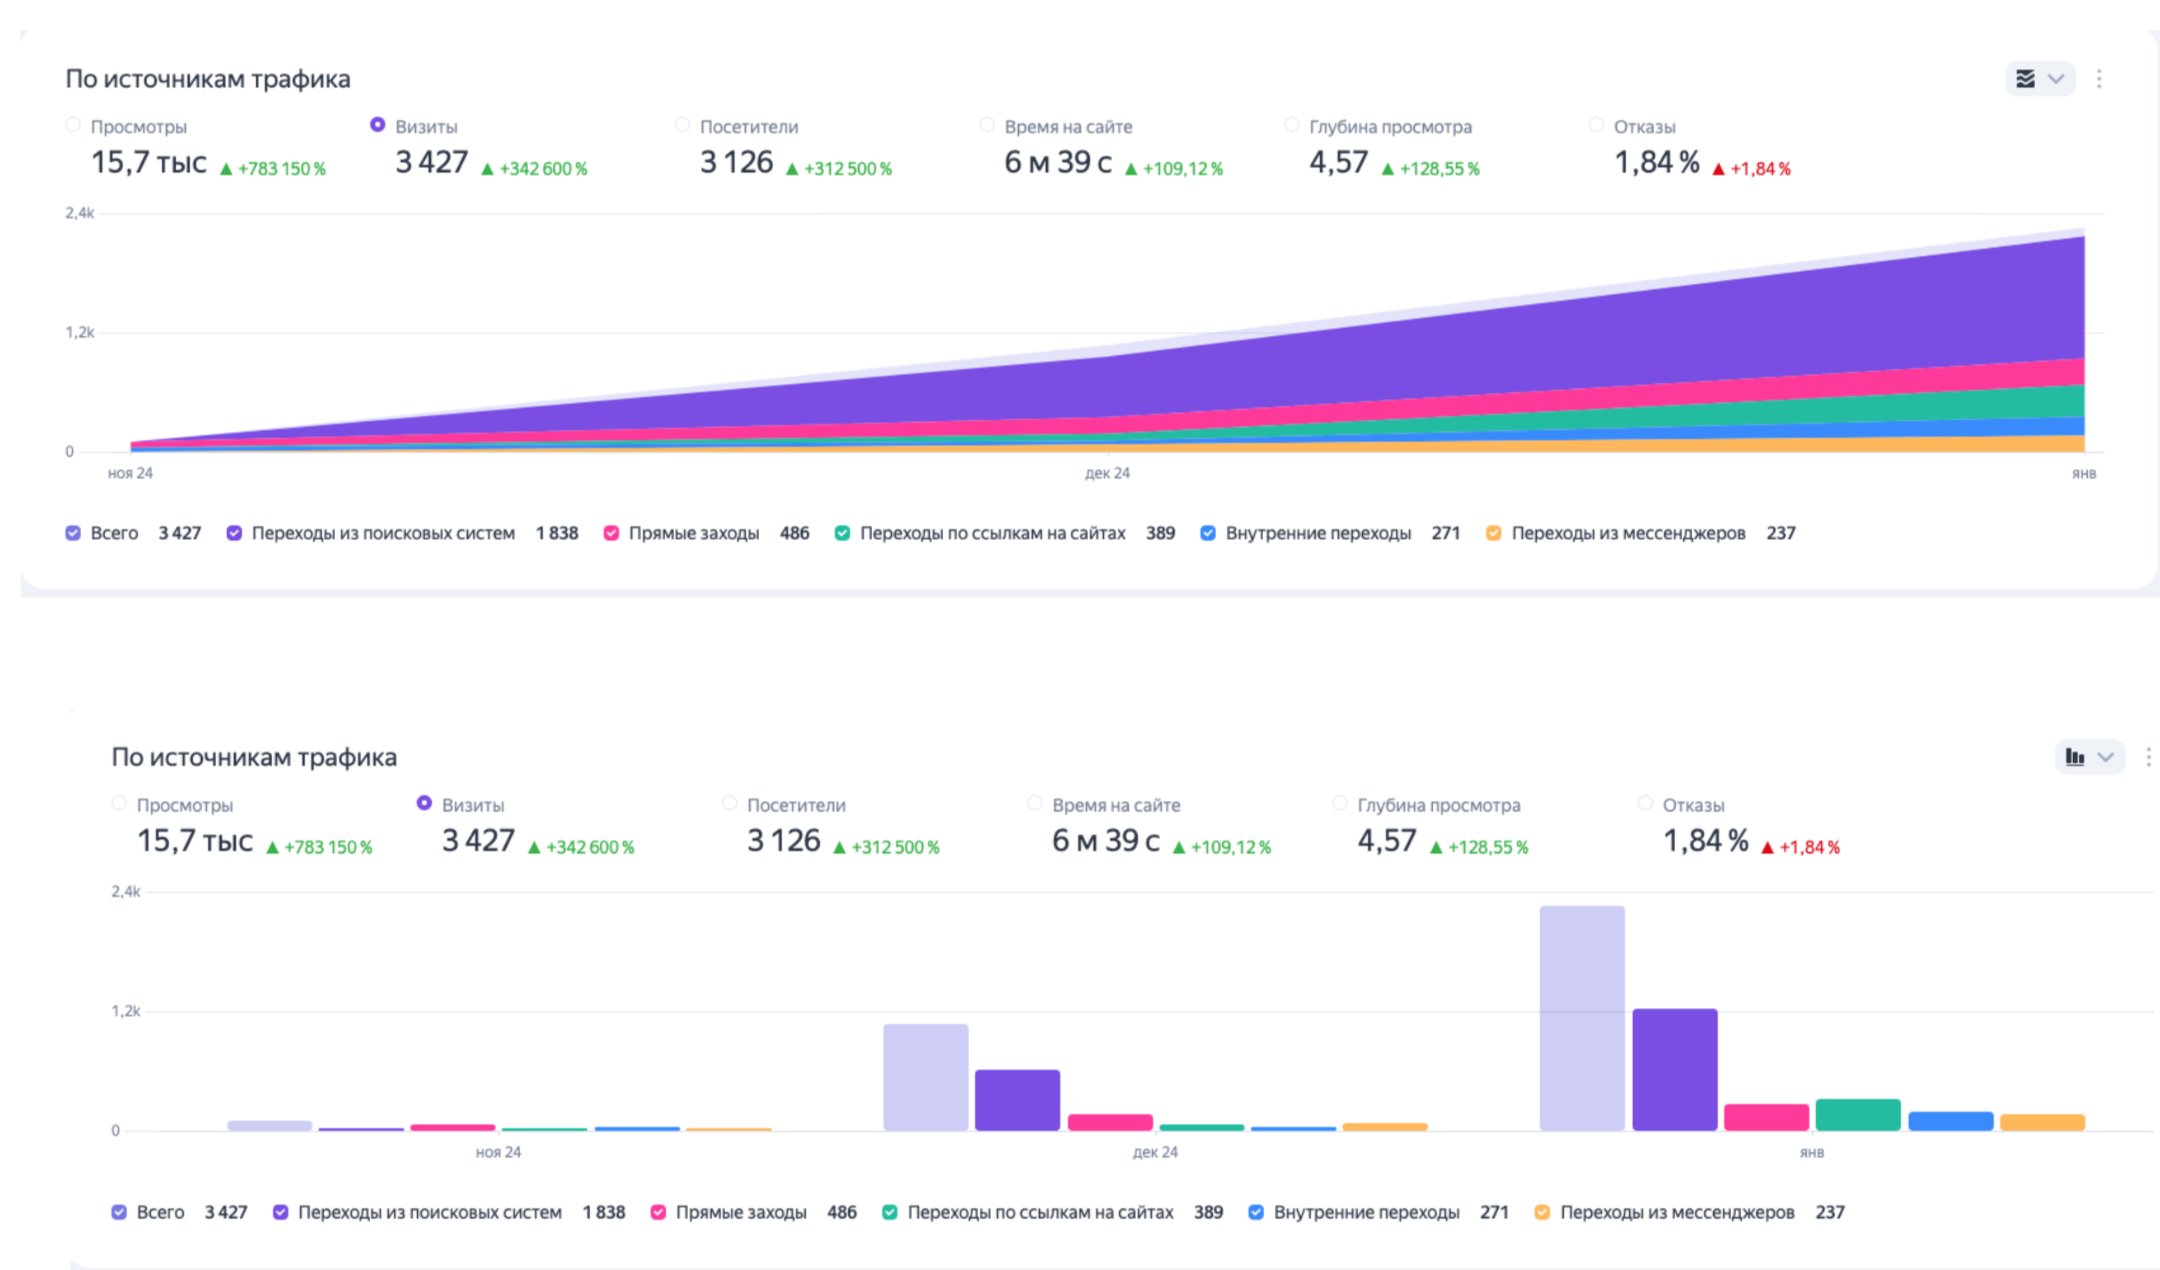Click the green site-links bar for янв
This screenshot has height=1270, width=2160.
1858,1115
